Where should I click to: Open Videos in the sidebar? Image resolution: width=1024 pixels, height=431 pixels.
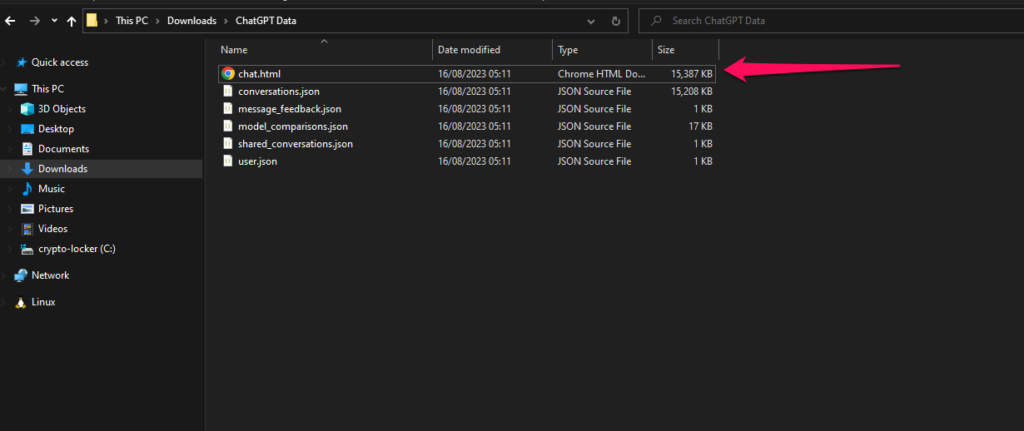52,229
